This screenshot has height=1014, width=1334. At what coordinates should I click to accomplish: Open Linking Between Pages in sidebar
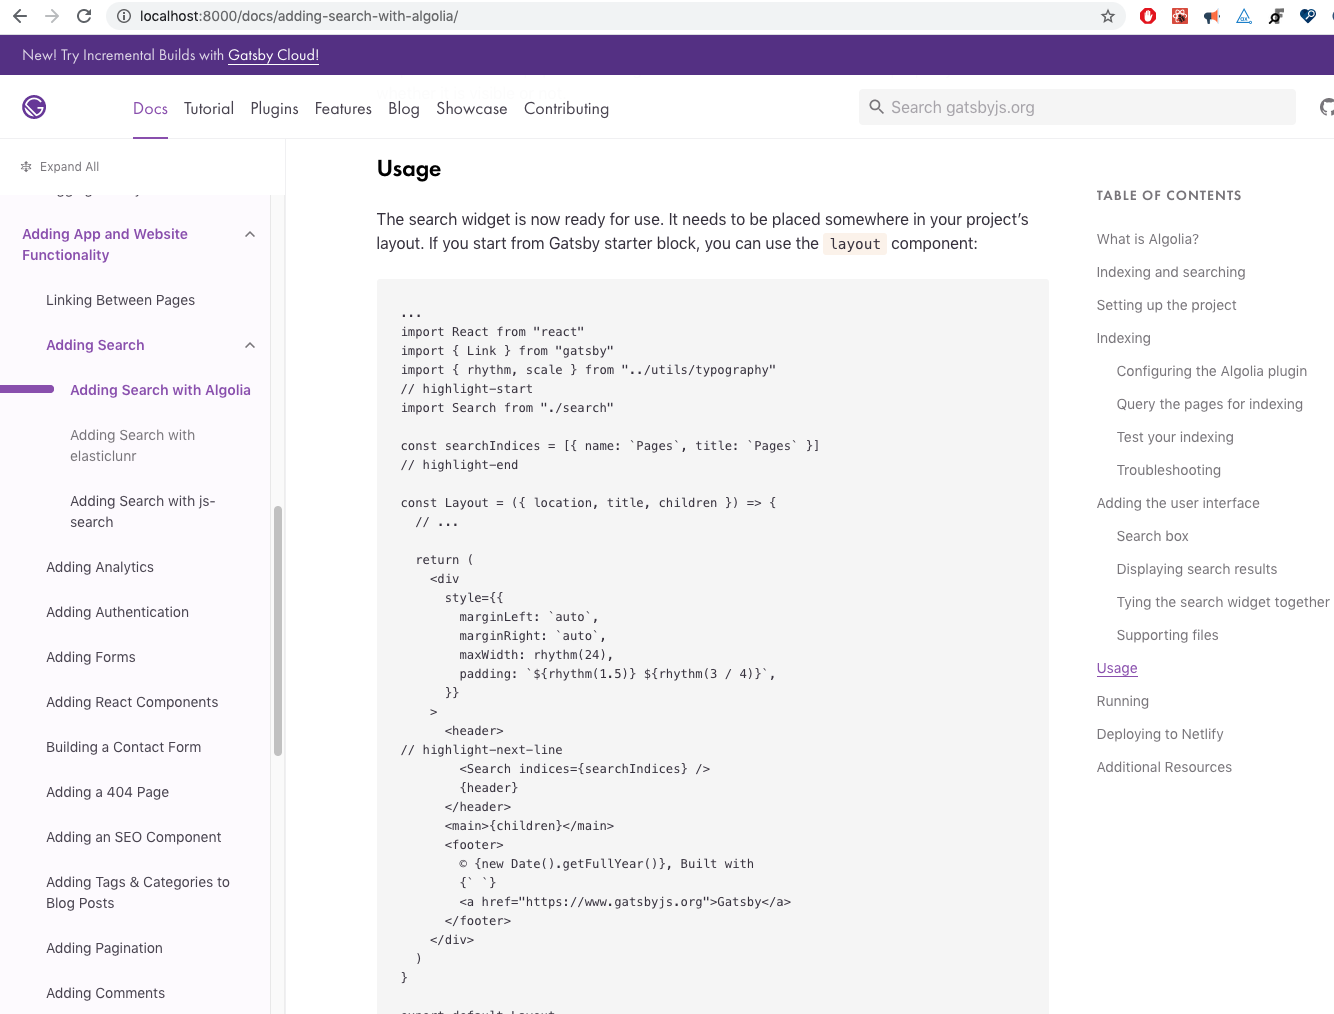click(x=120, y=300)
